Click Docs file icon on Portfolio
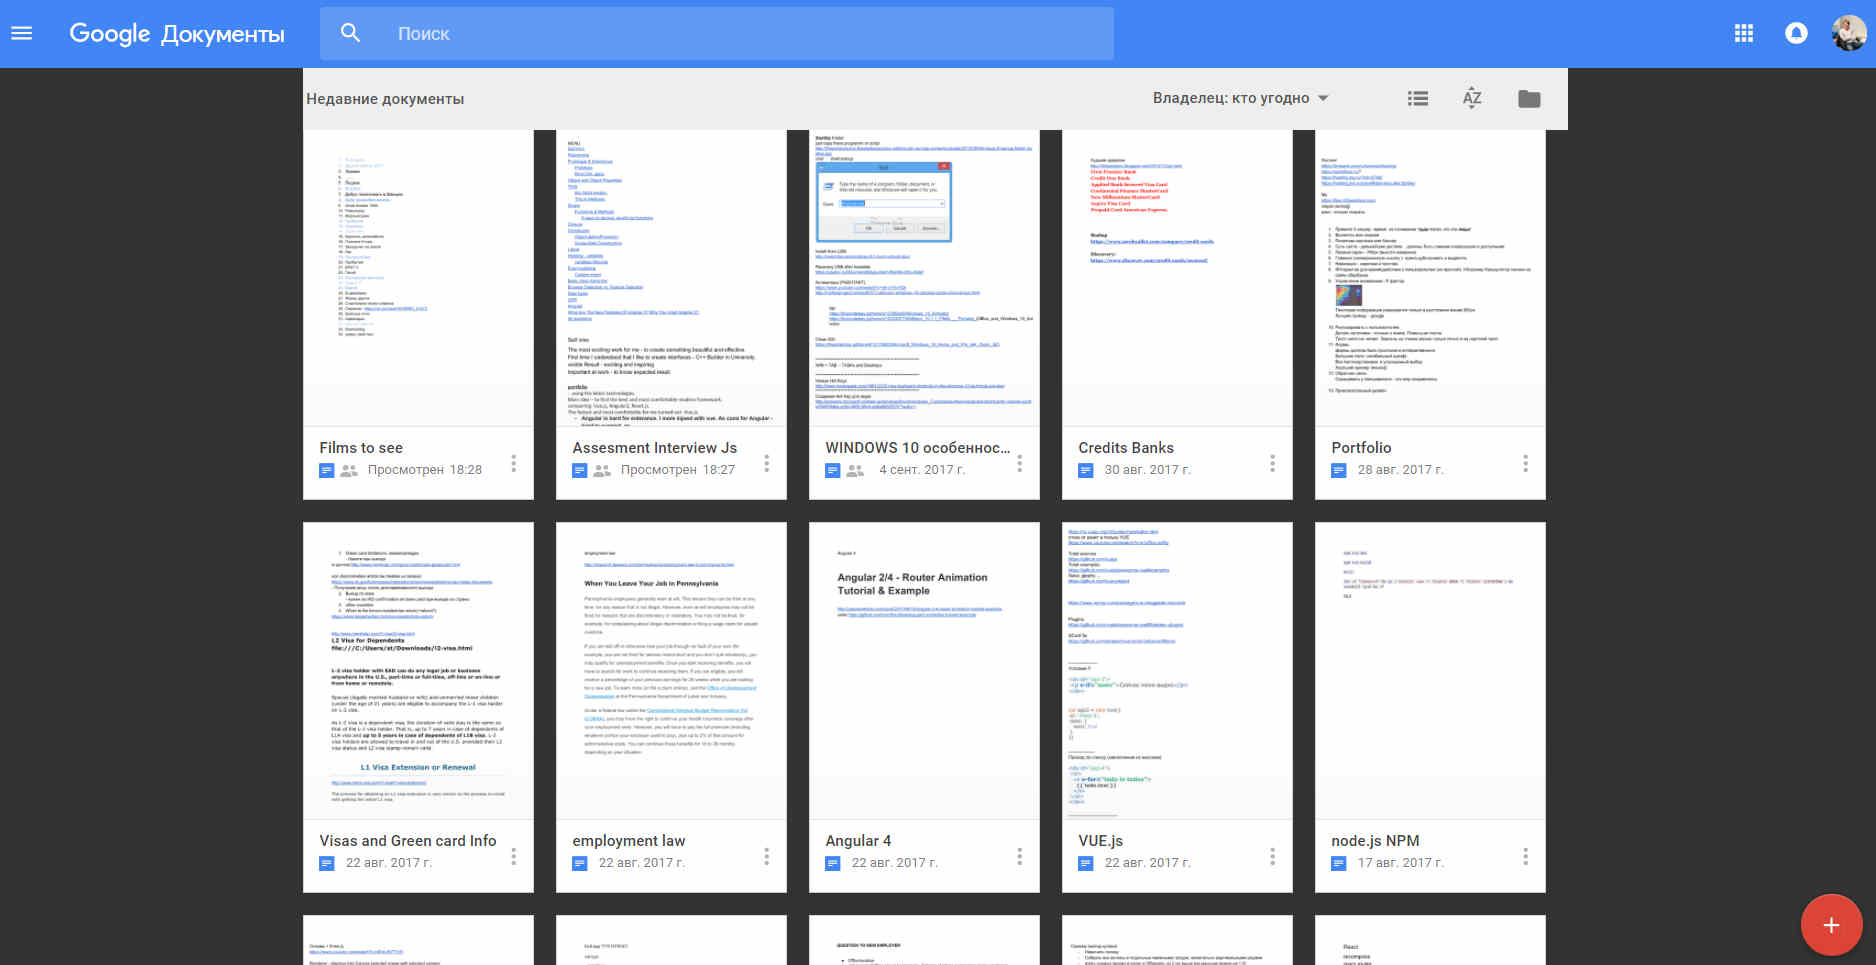 click(x=1339, y=470)
